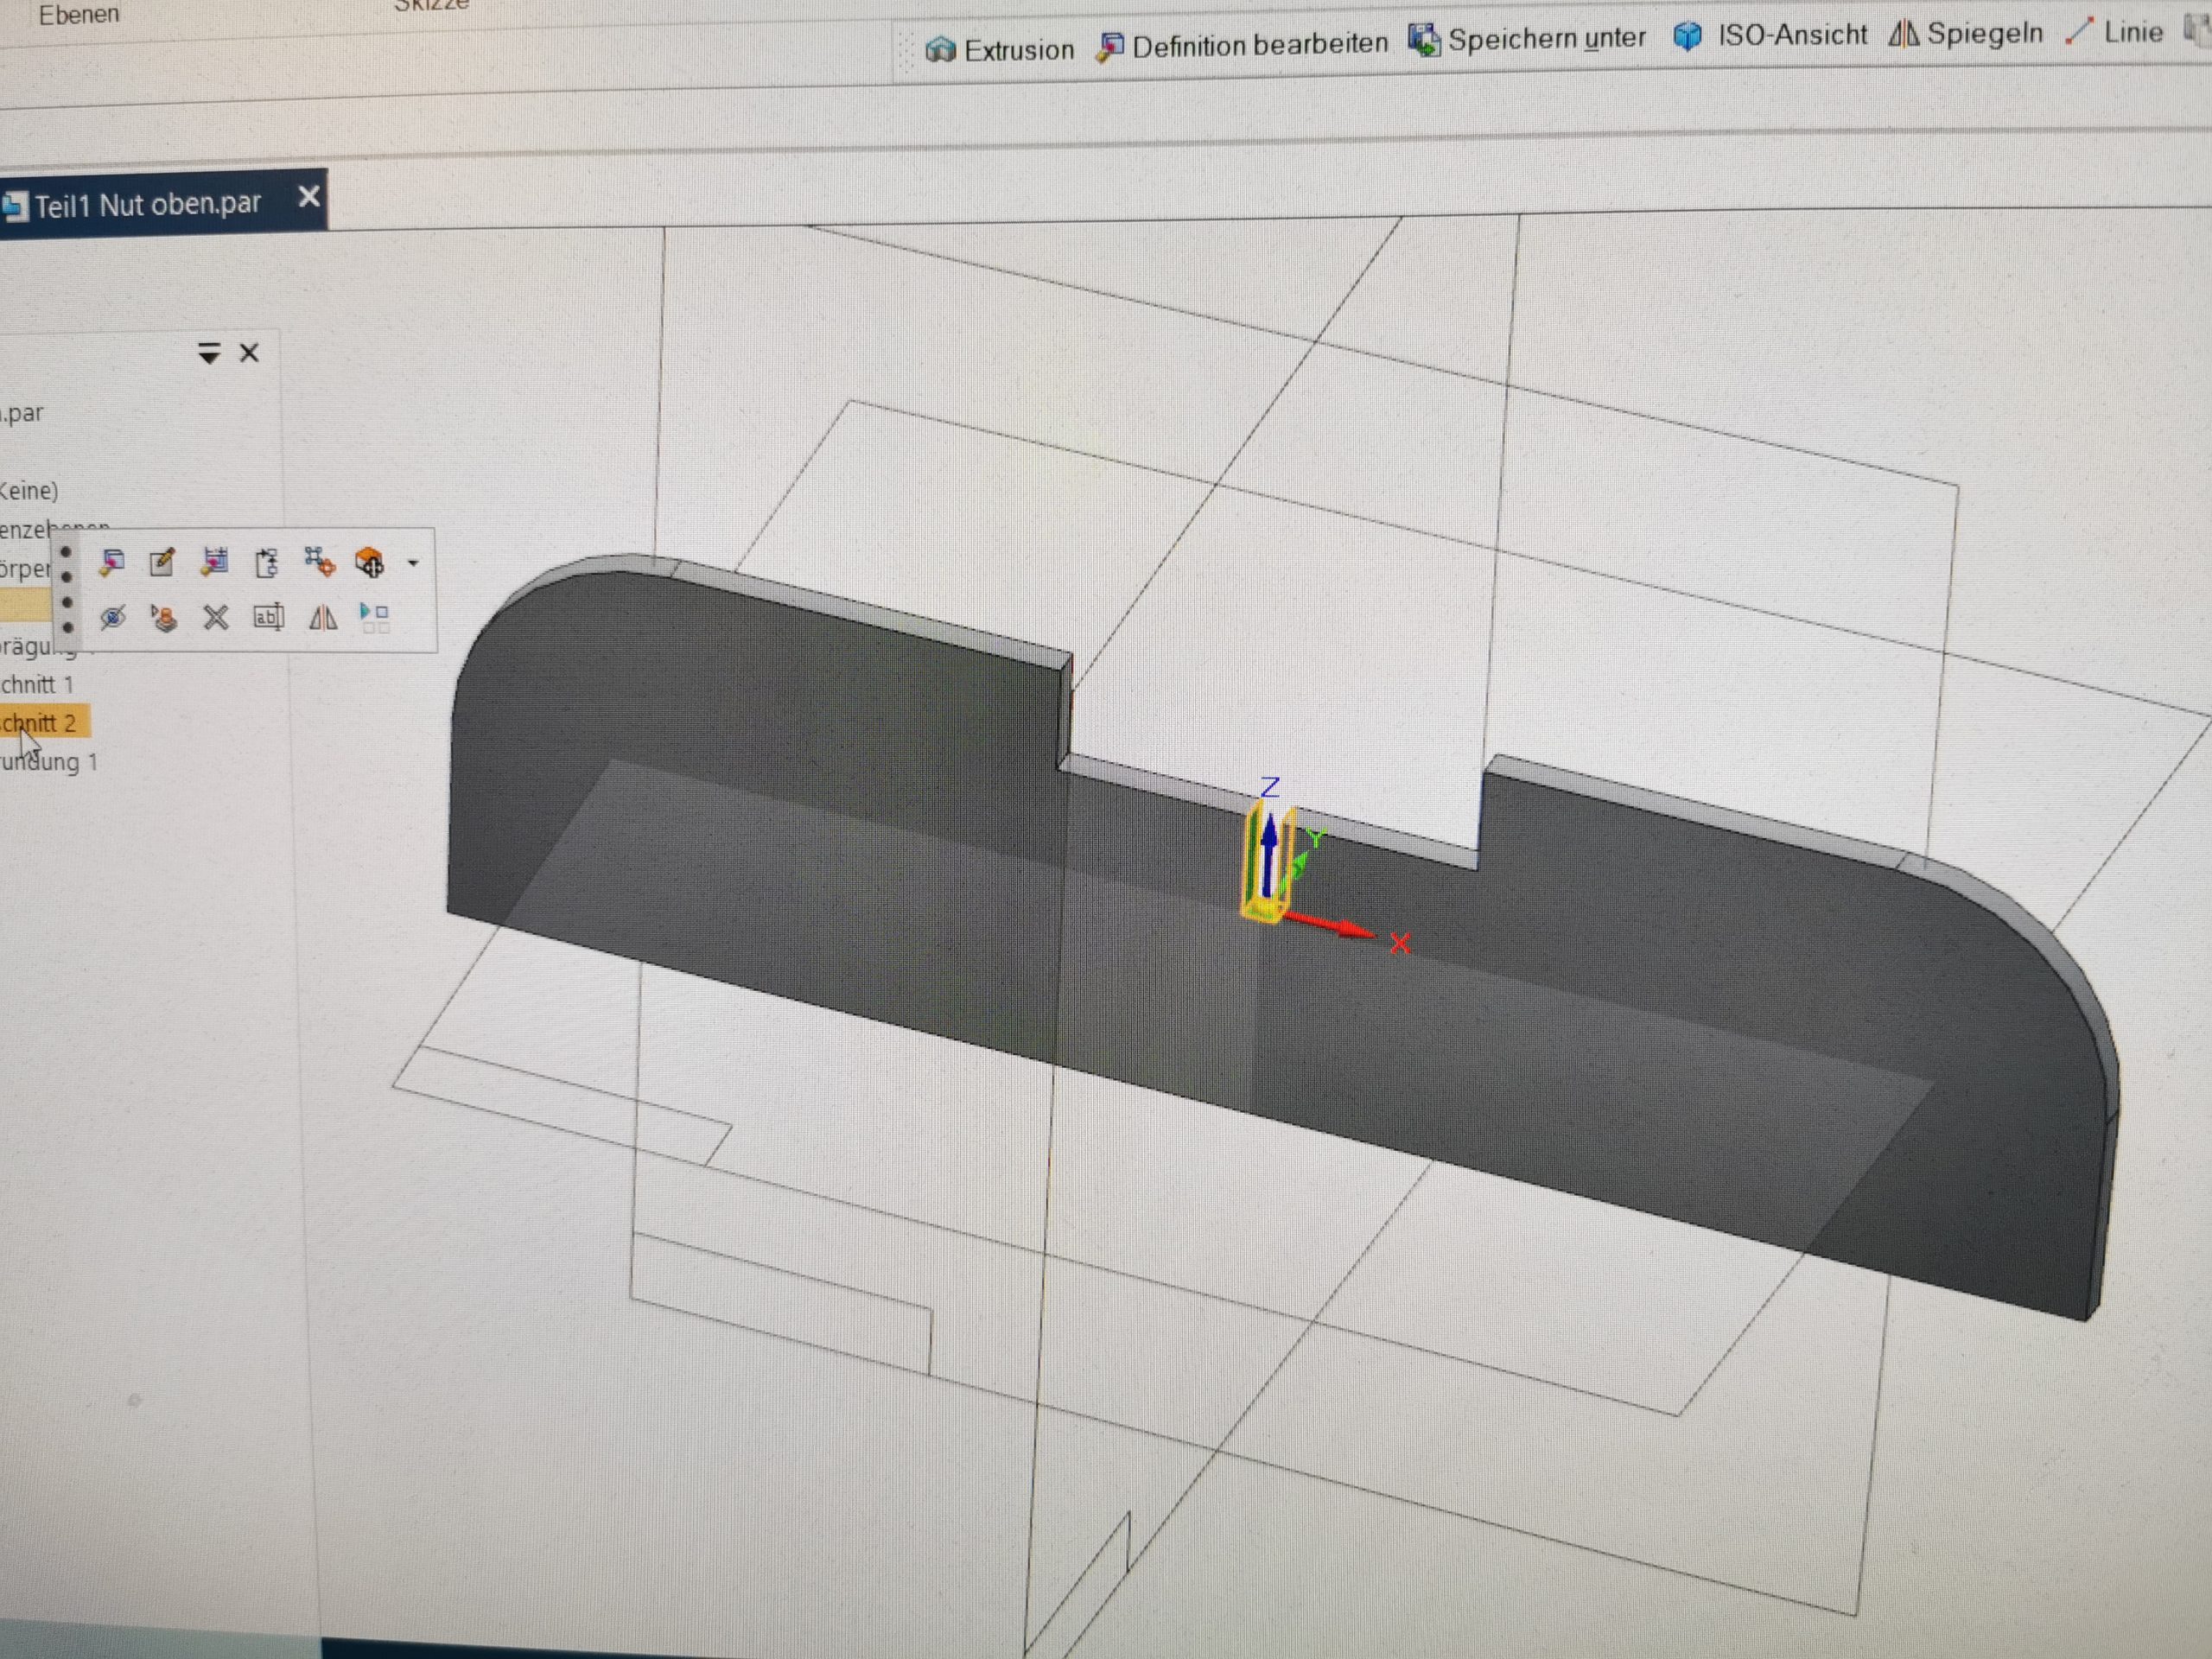
Task: Click Definition bearbeiten in top toolbar
Action: pos(1243,45)
